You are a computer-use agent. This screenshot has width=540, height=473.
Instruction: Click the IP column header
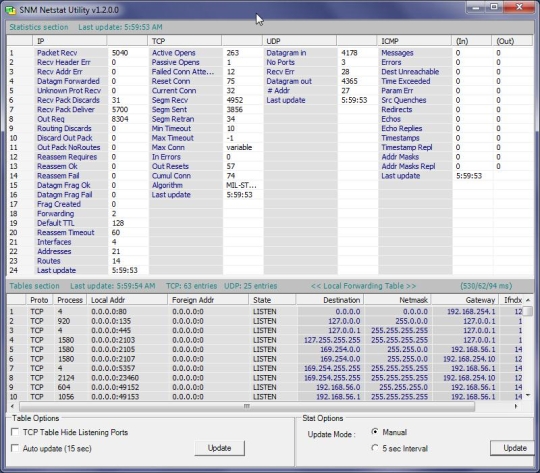point(70,41)
